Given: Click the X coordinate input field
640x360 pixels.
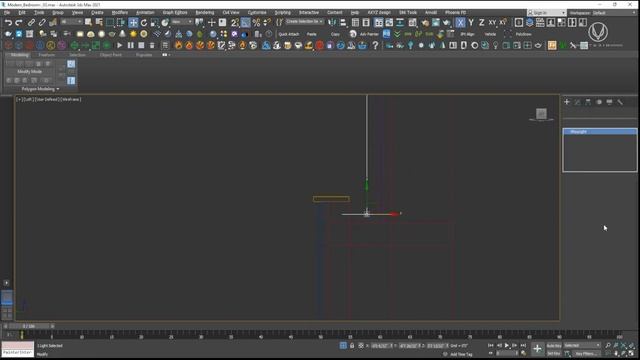Looking at the screenshot, I should coord(381,346).
